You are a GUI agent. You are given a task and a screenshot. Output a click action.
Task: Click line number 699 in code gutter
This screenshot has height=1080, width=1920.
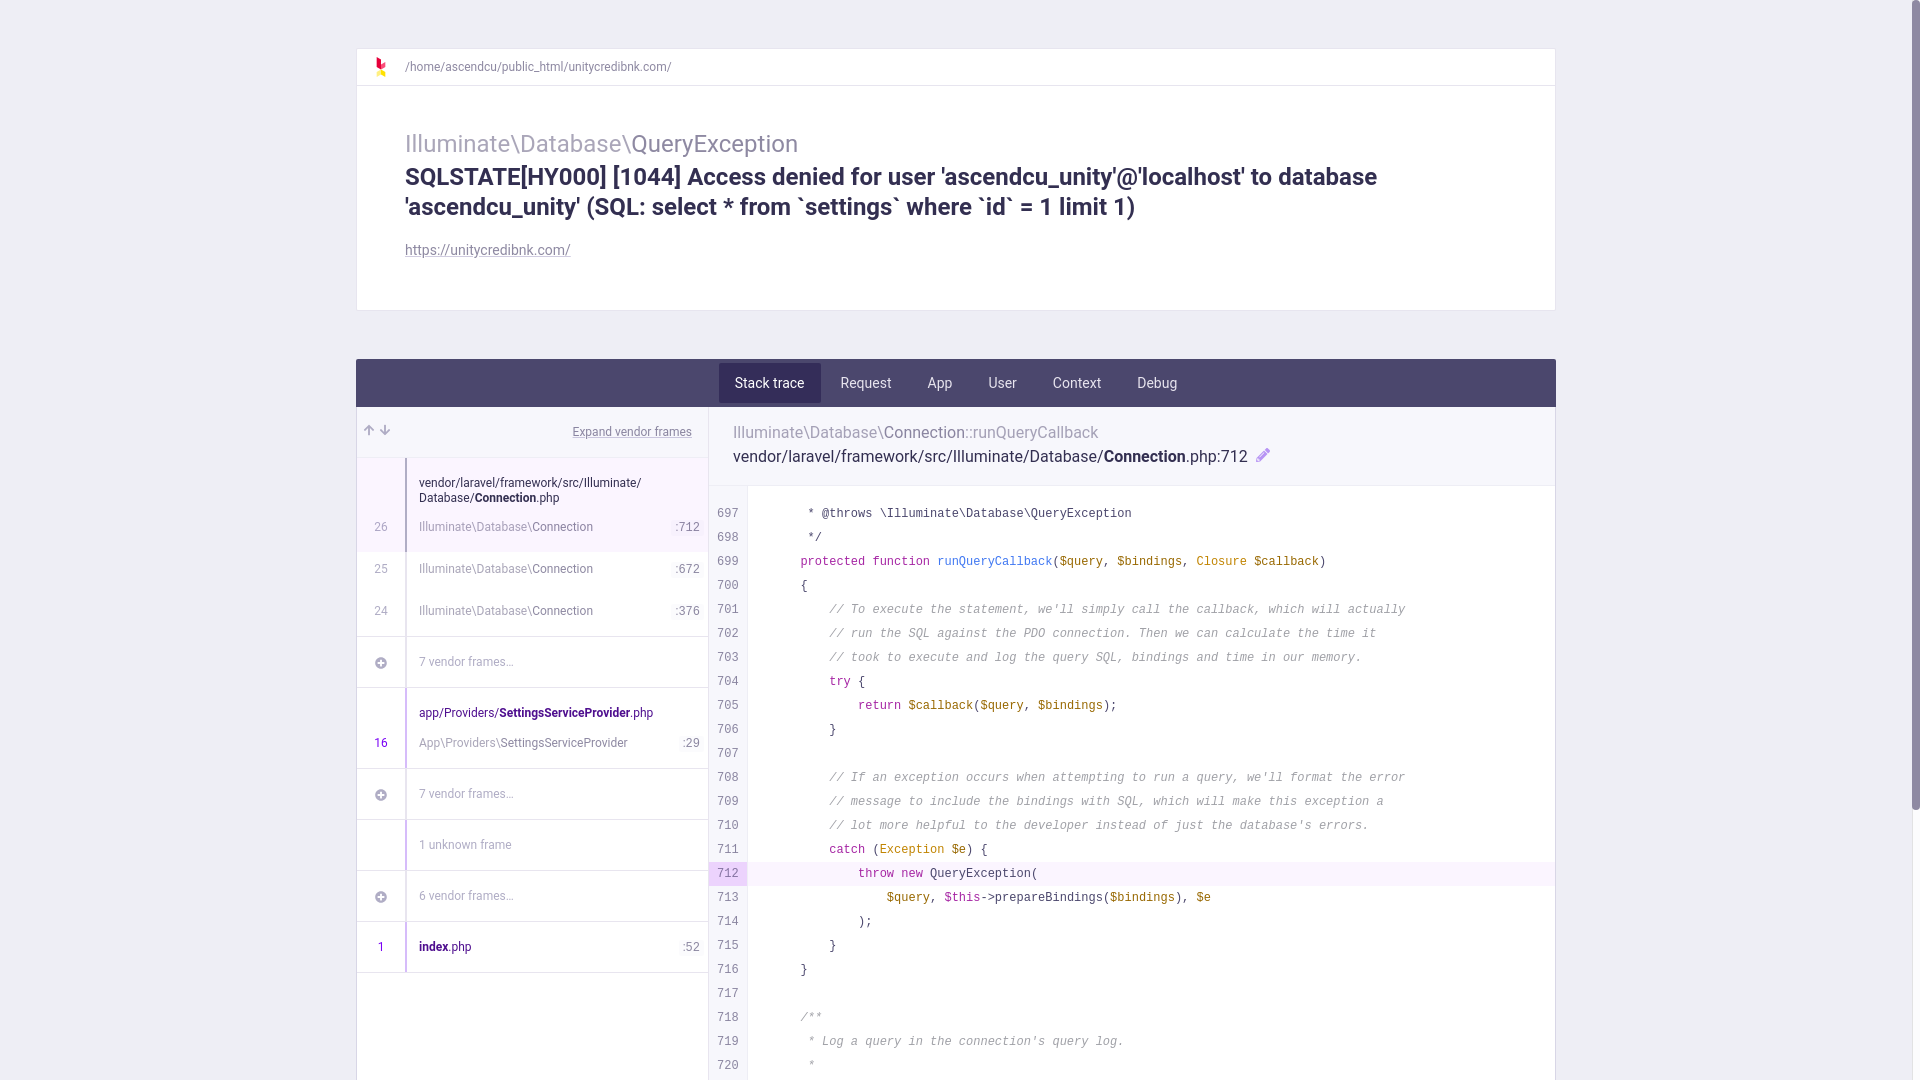(728, 562)
